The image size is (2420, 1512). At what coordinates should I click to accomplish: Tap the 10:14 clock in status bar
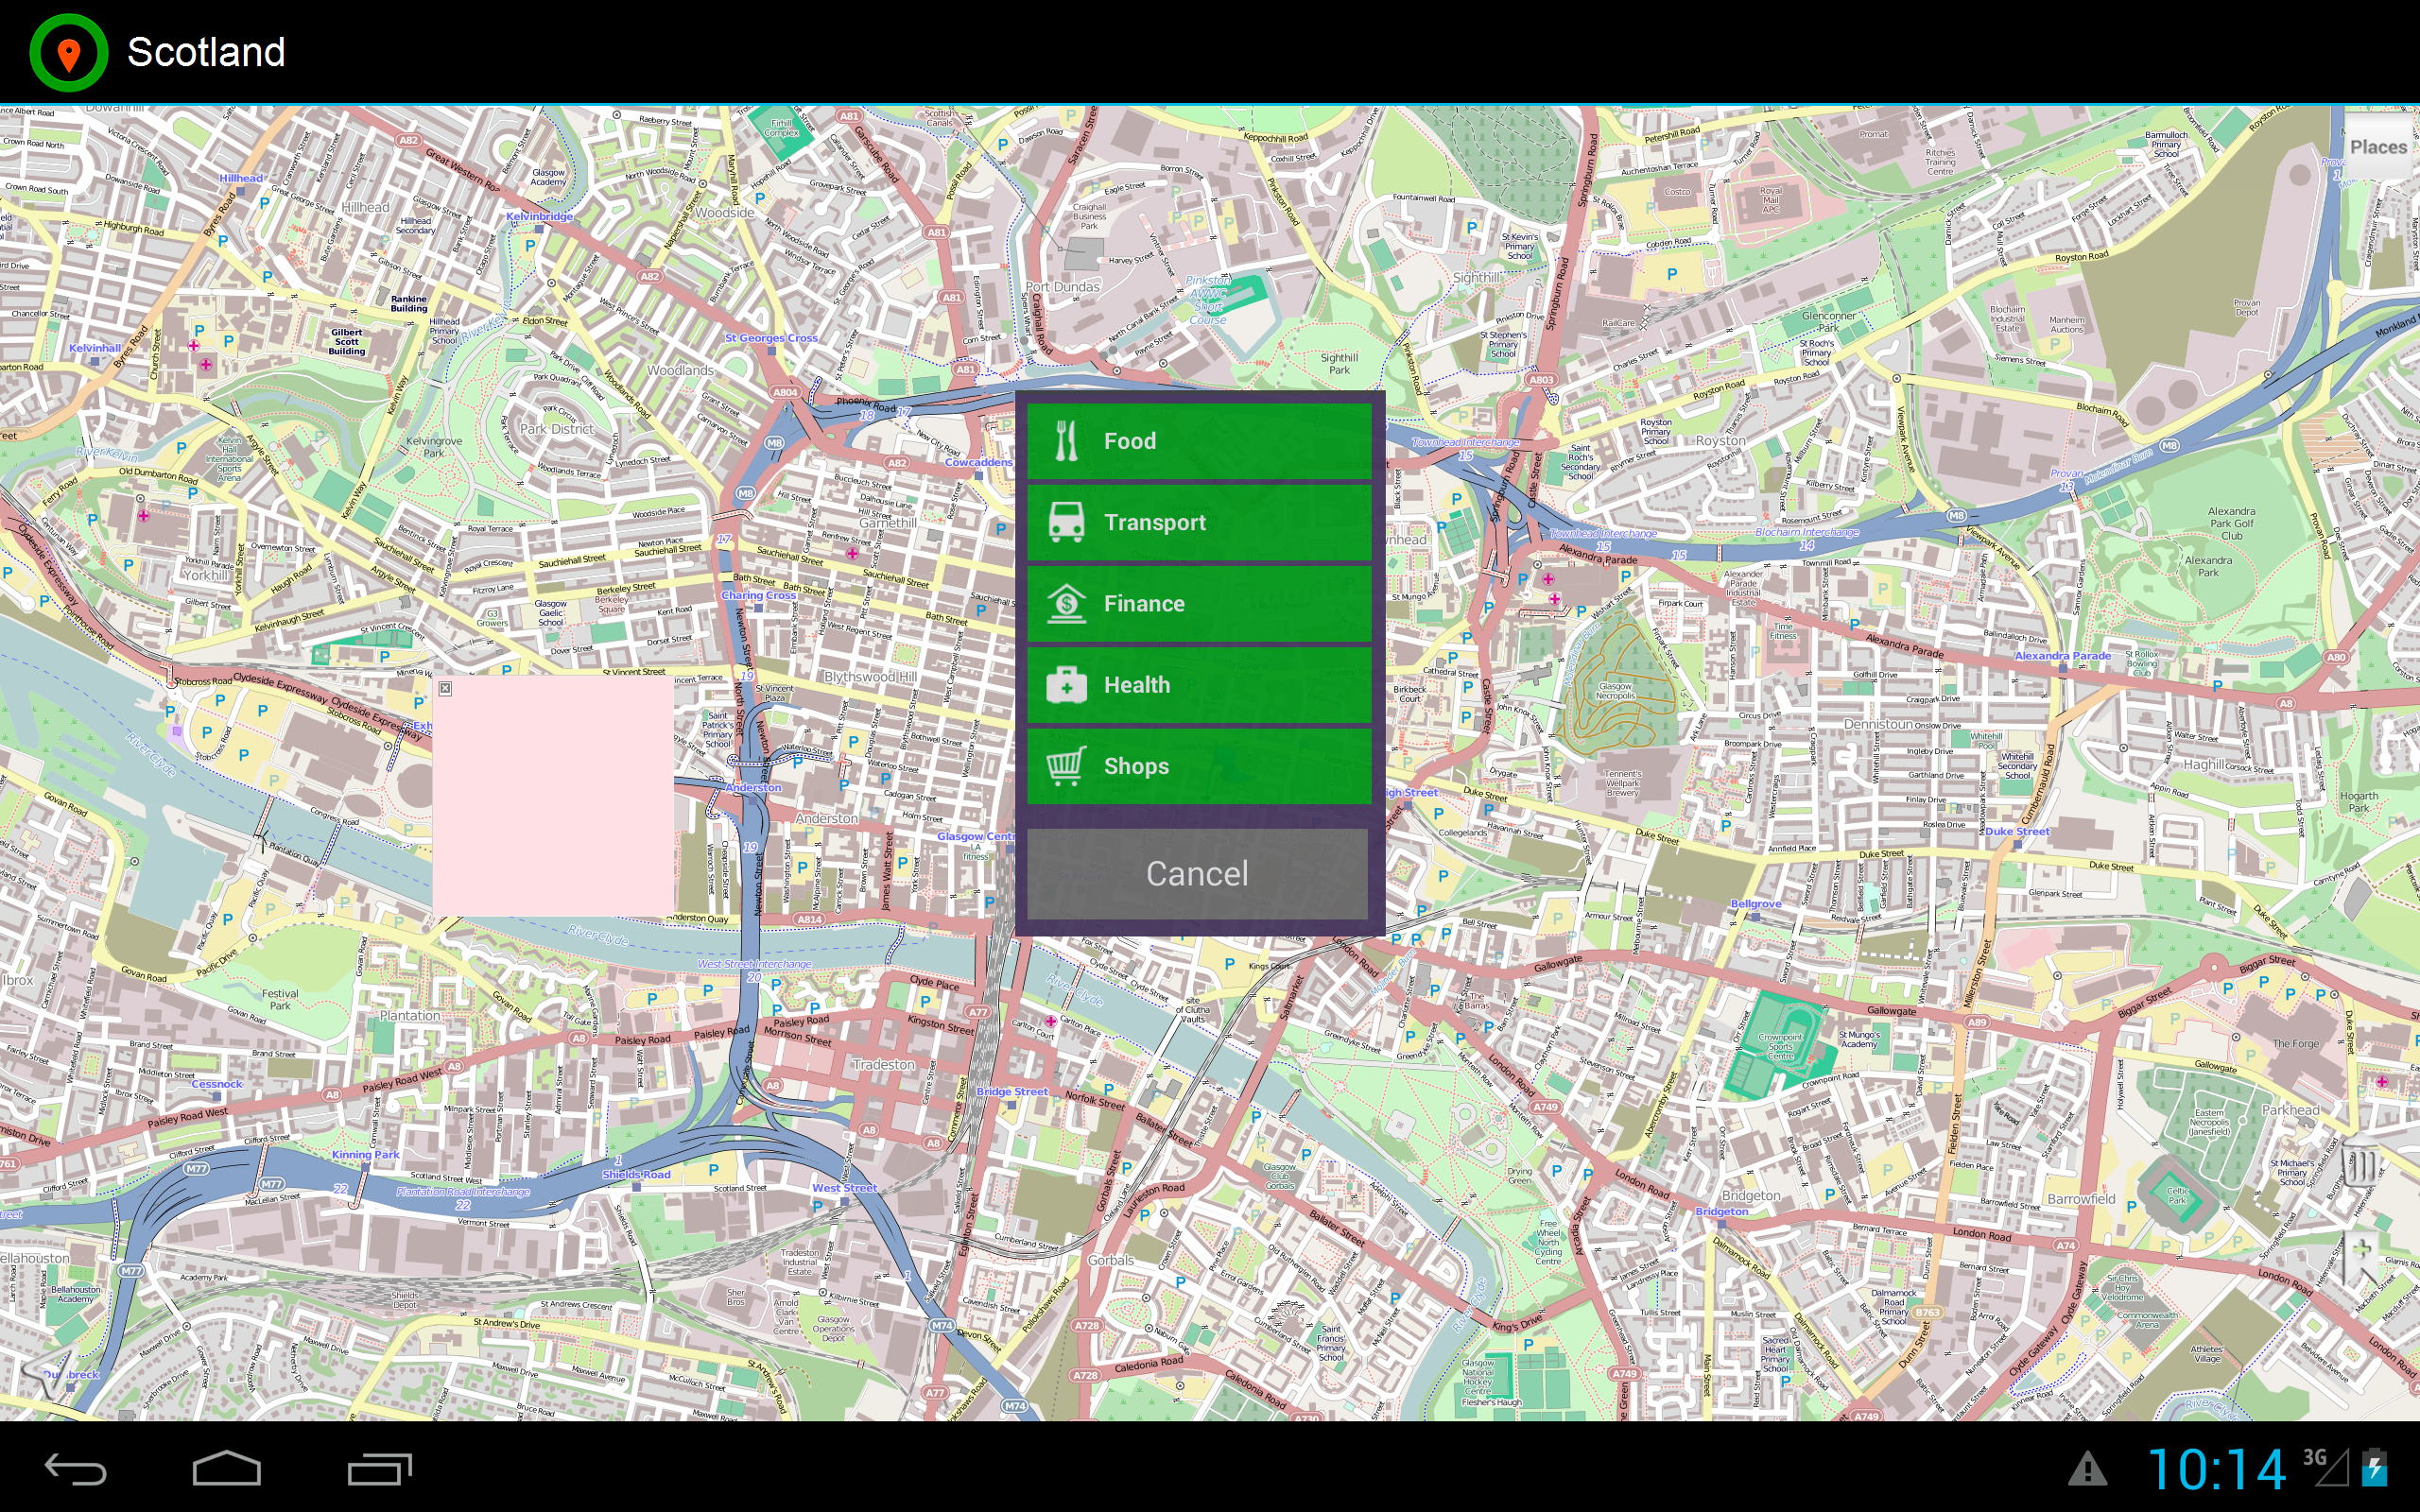[2216, 1469]
